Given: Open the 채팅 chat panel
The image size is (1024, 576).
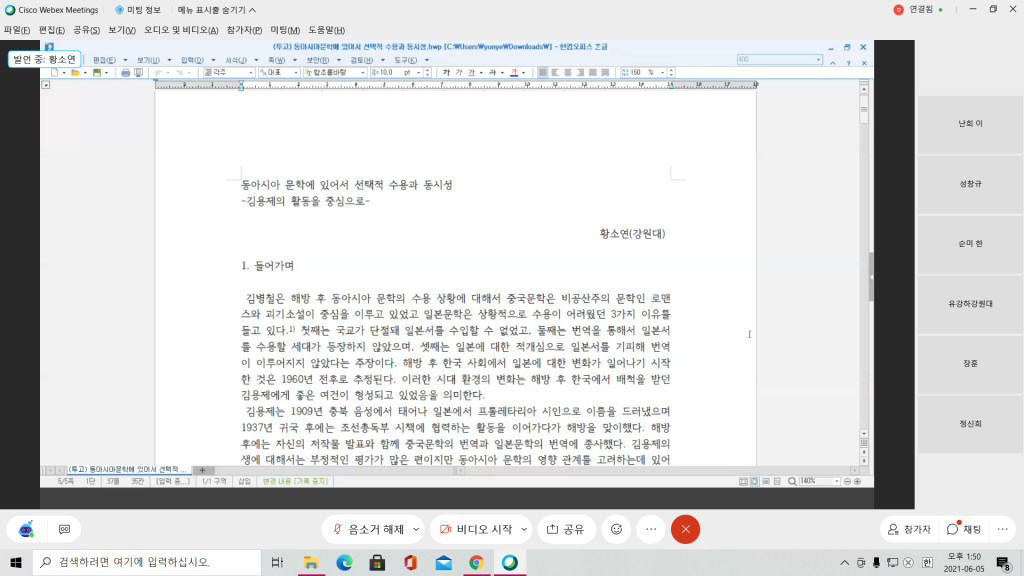Looking at the screenshot, I should point(965,529).
